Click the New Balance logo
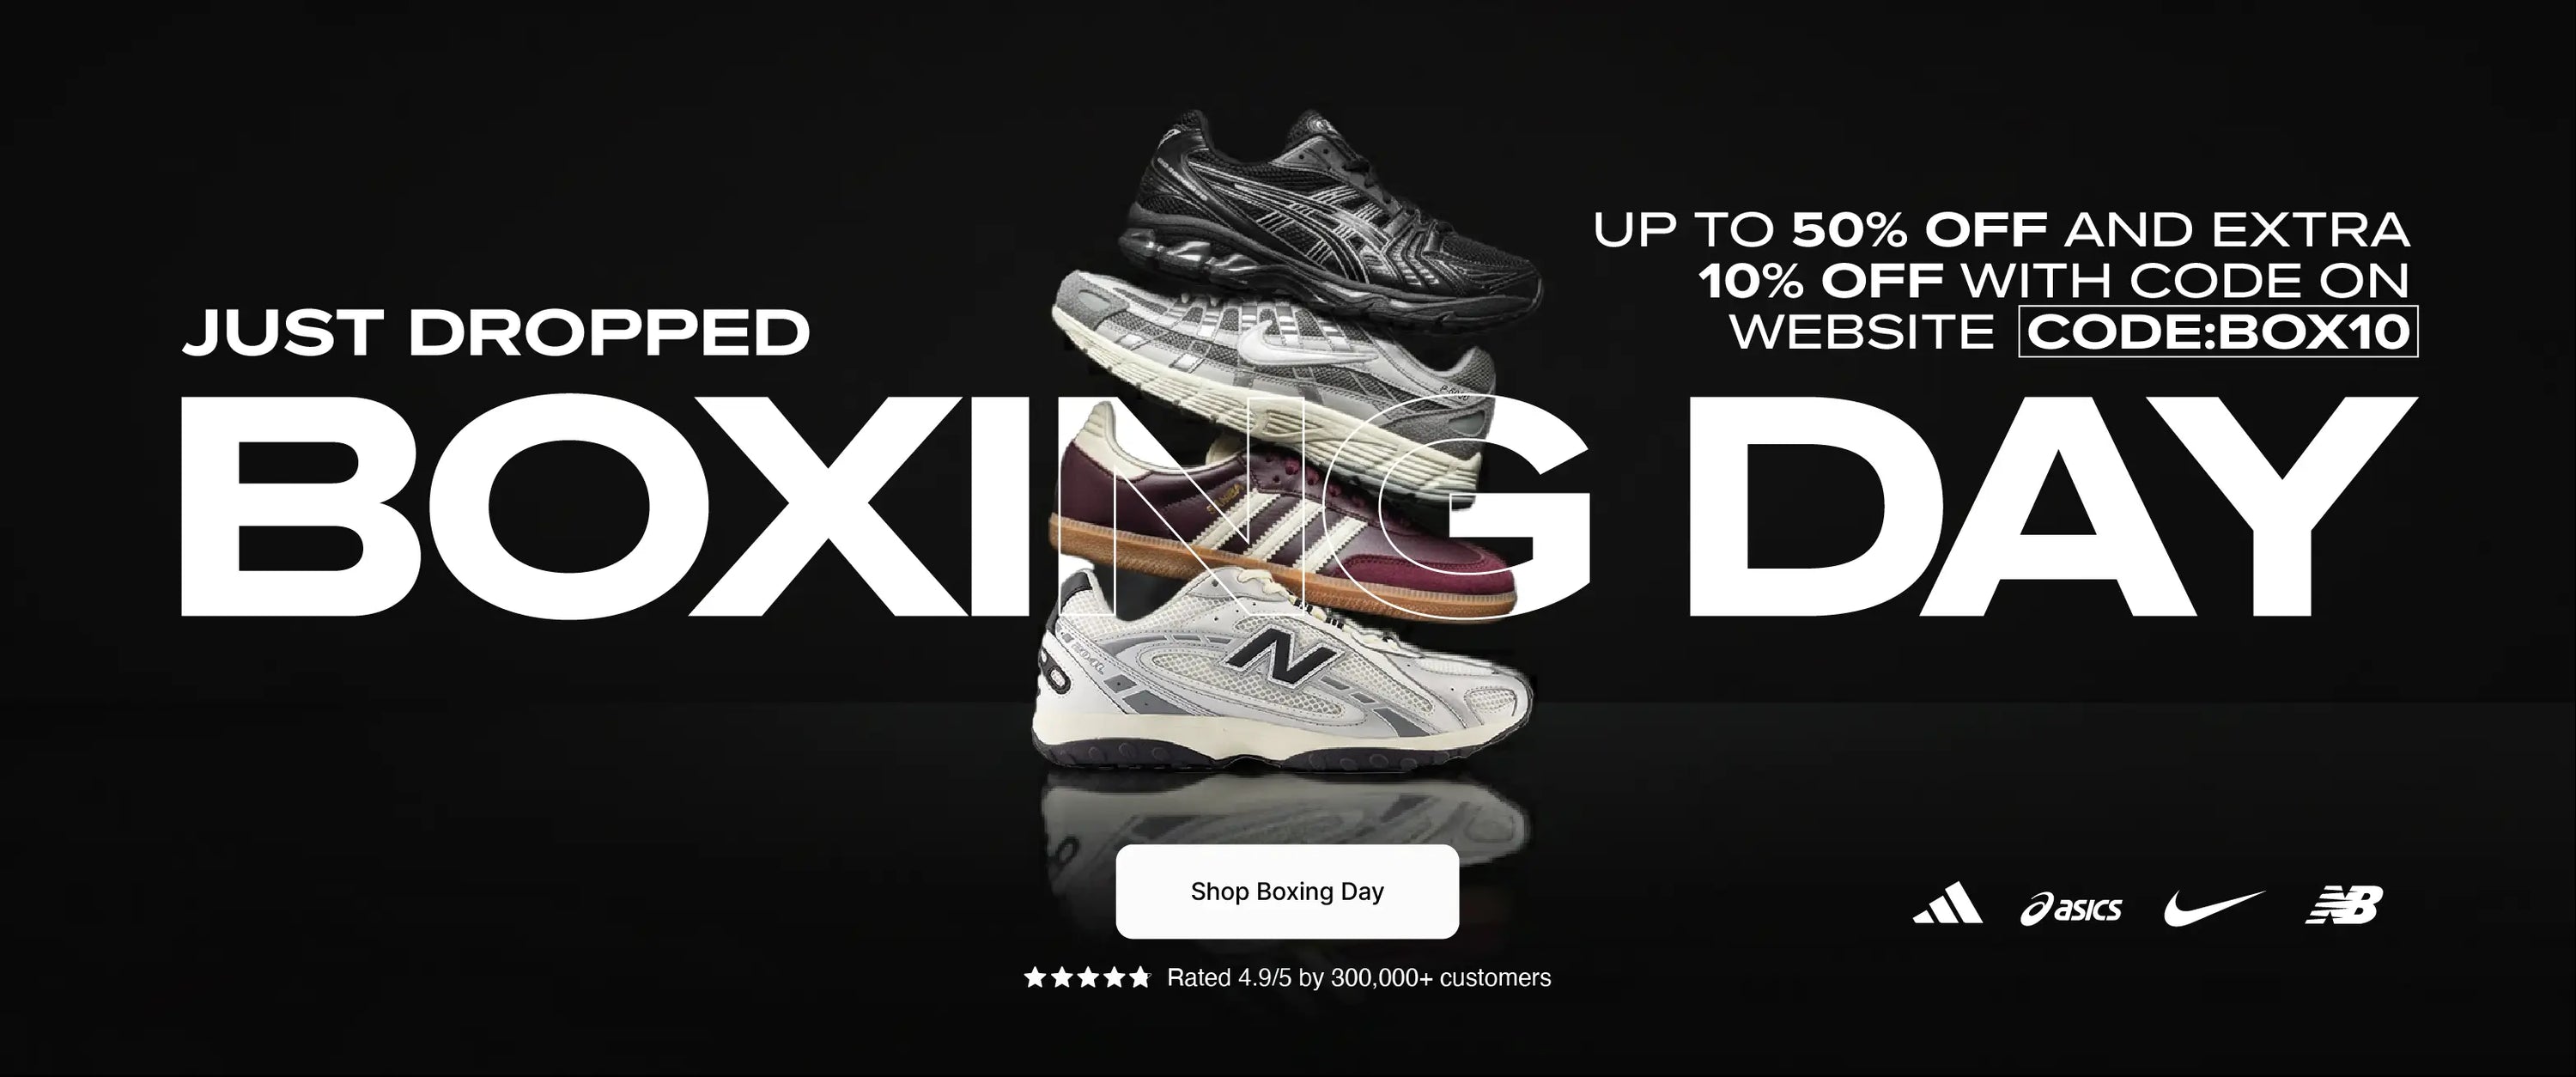 (2344, 904)
